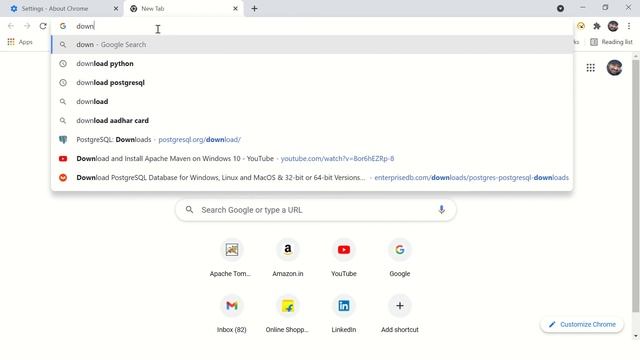Click the browser forward arrow
The width and height of the screenshot is (640, 360).
tap(27, 26)
